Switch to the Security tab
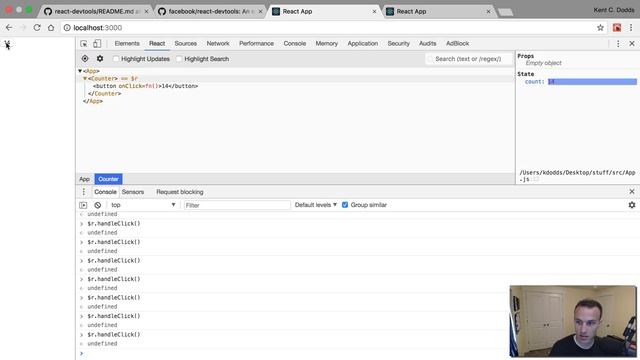The image size is (640, 360). [398, 44]
